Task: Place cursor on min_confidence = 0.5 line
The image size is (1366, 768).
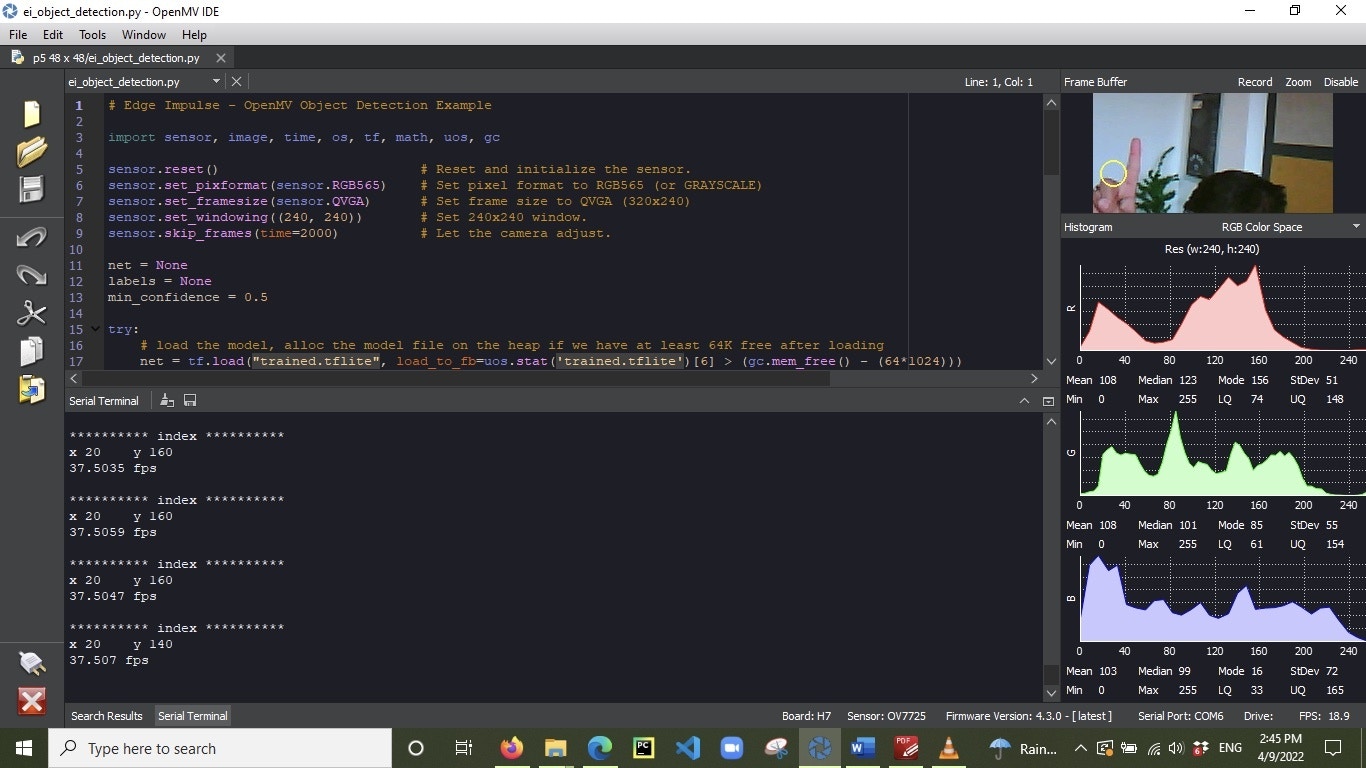Action: (x=188, y=297)
